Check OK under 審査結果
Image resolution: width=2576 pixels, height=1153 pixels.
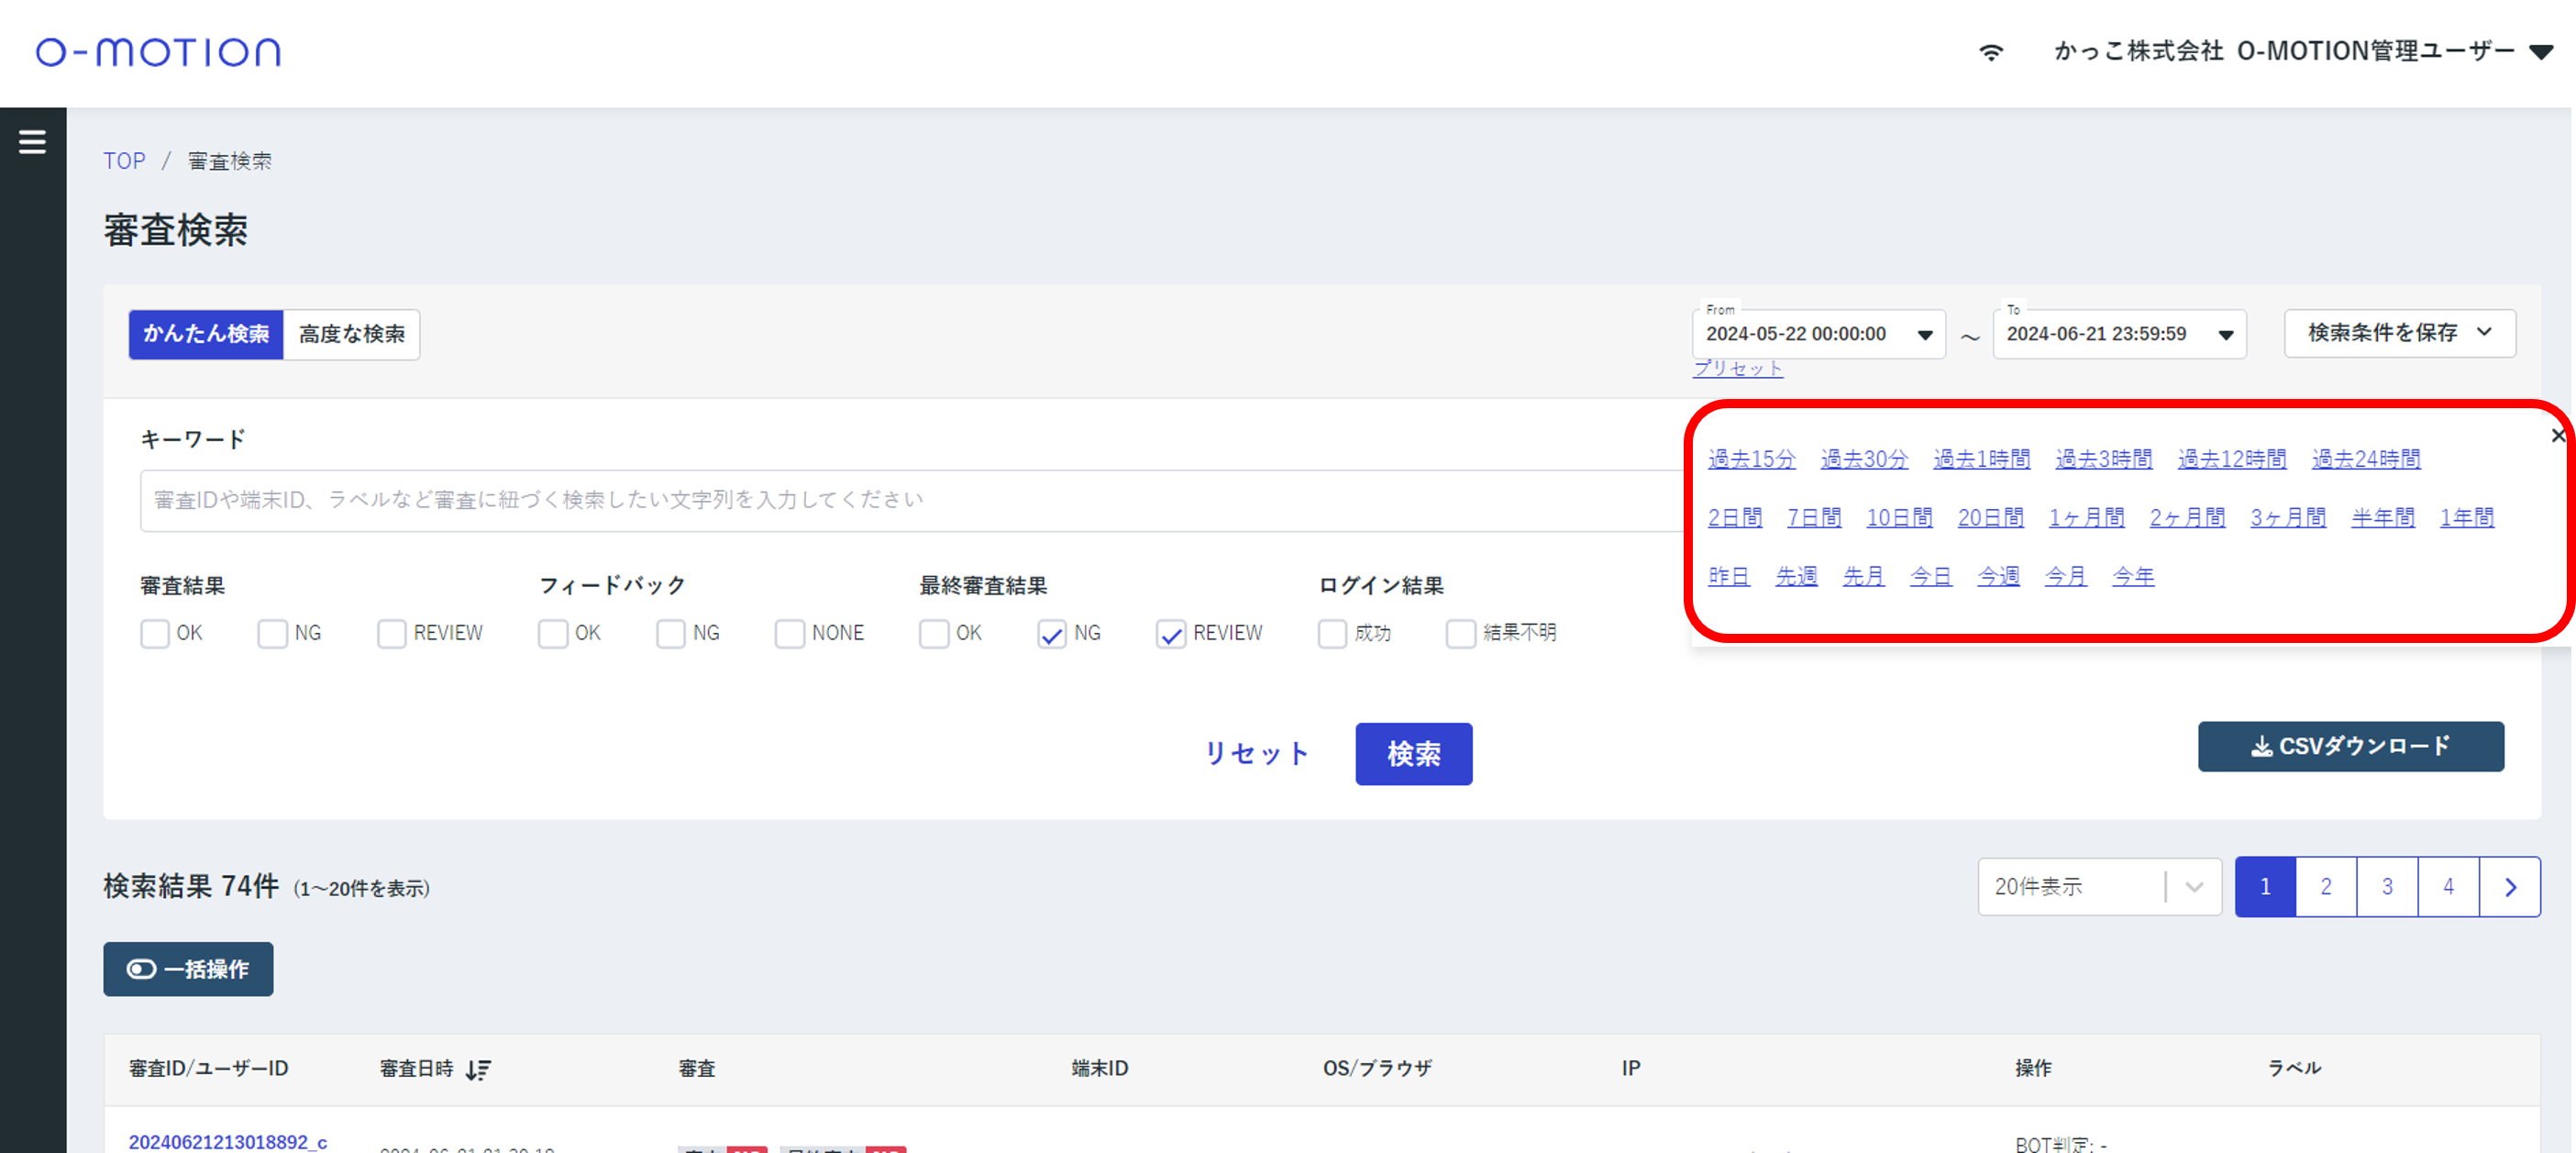(155, 634)
